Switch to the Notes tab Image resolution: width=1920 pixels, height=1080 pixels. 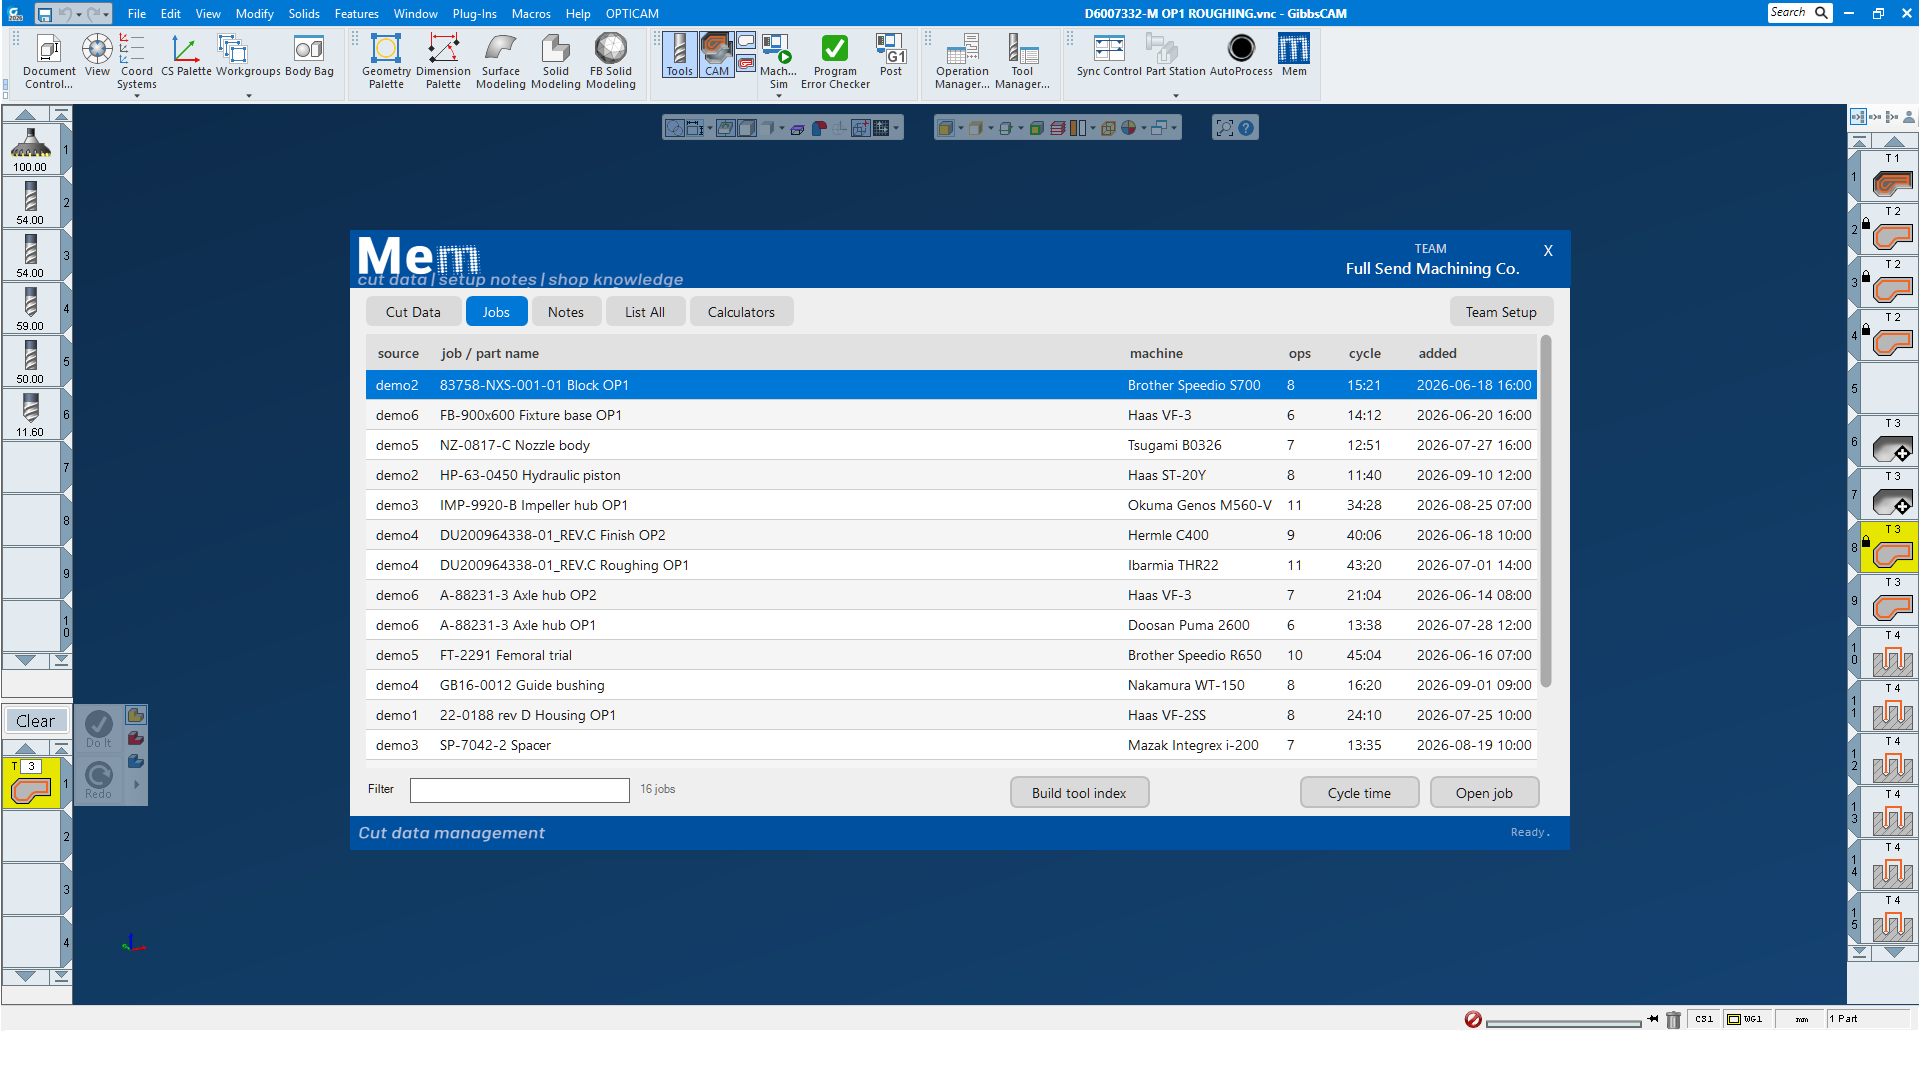pyautogui.click(x=566, y=312)
